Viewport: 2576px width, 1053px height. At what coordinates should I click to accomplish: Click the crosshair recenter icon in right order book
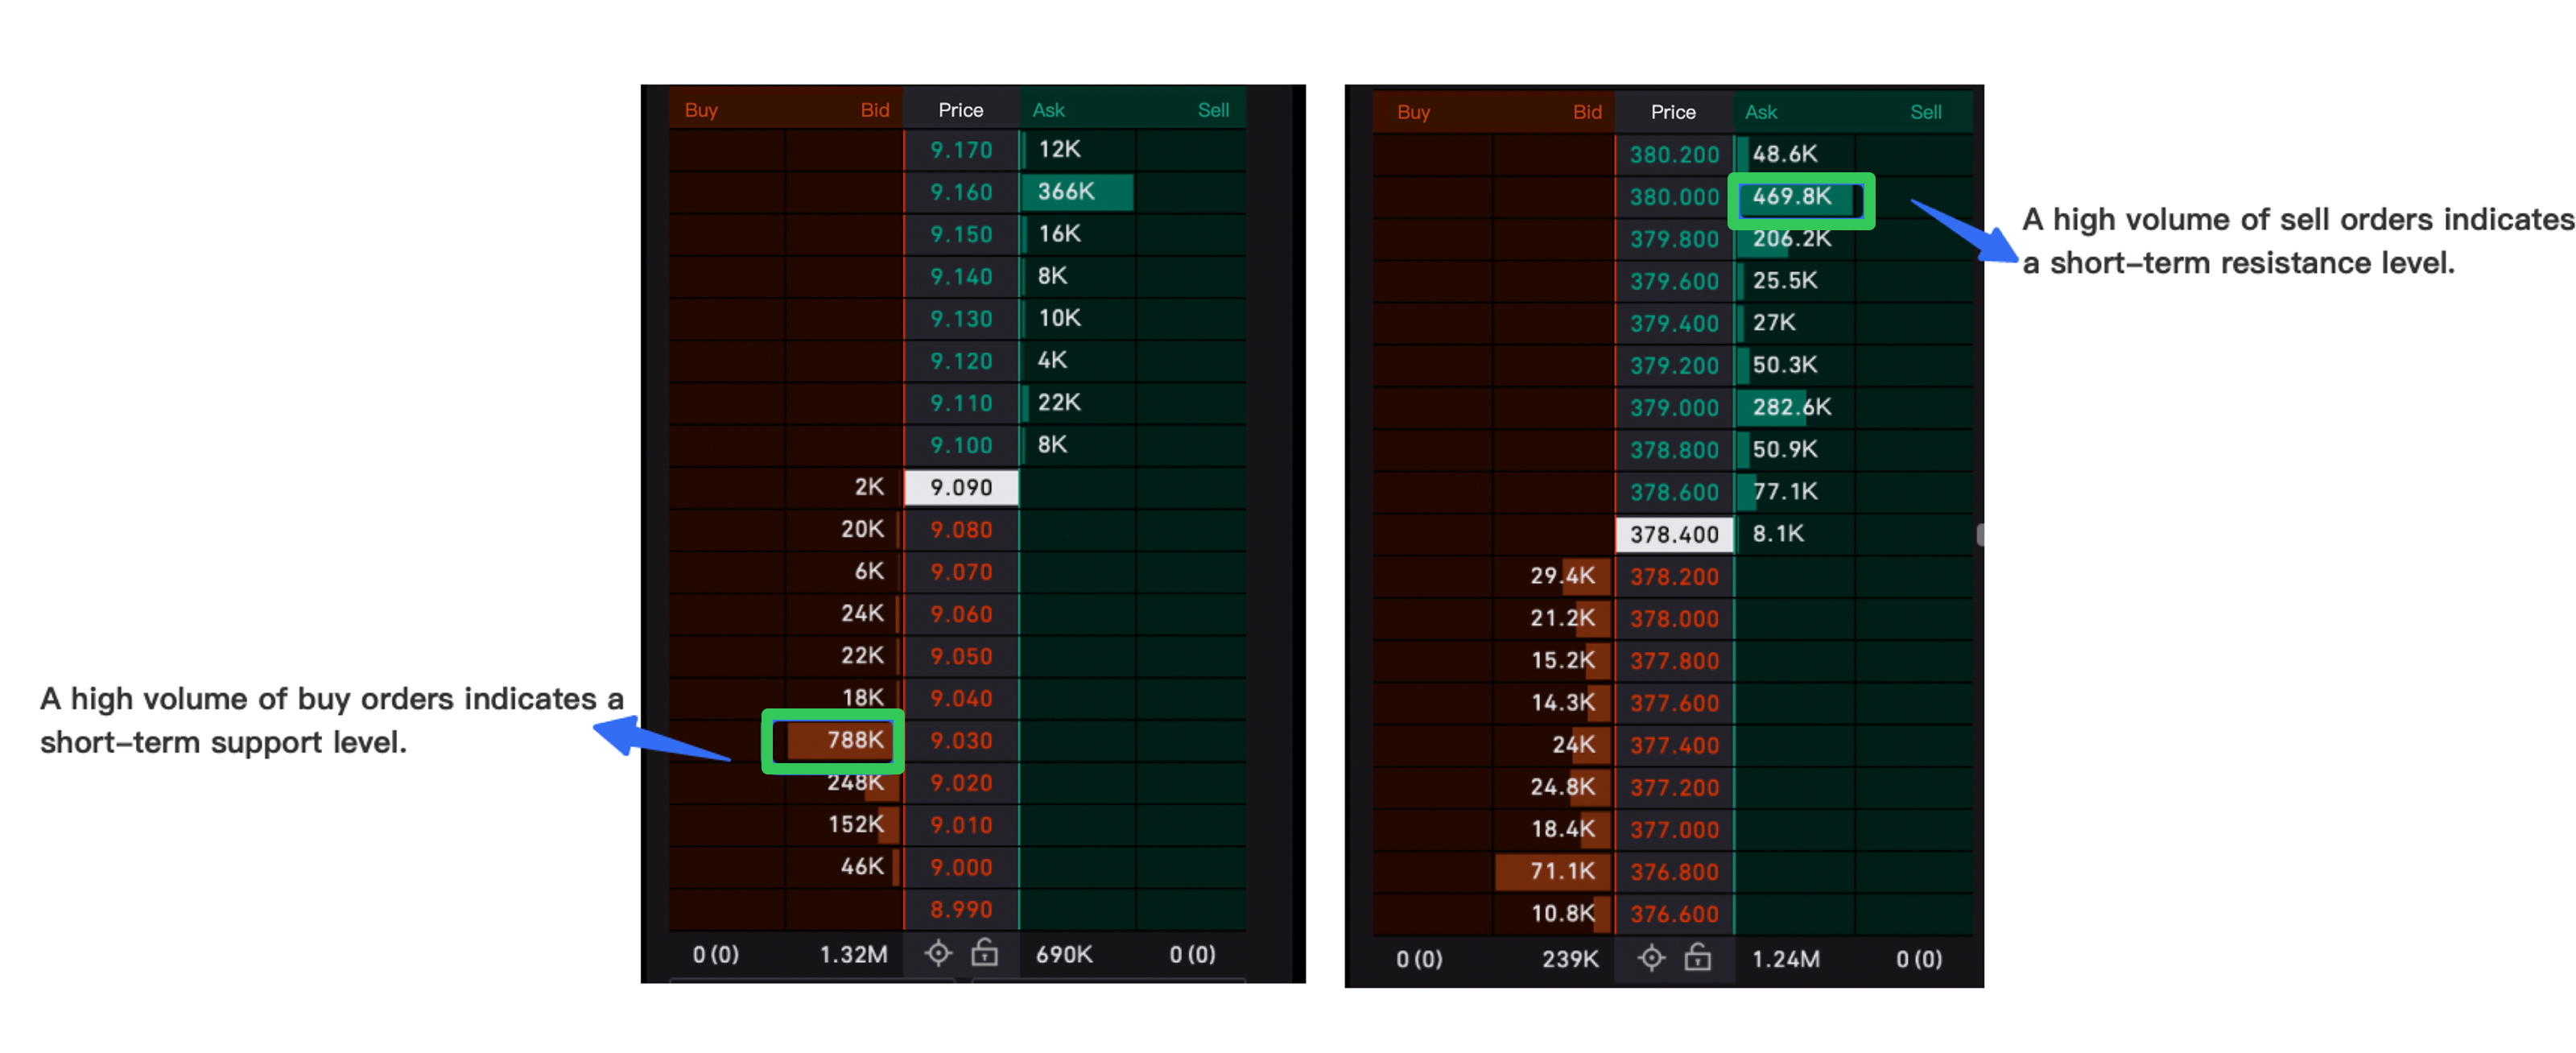pyautogui.click(x=1651, y=958)
